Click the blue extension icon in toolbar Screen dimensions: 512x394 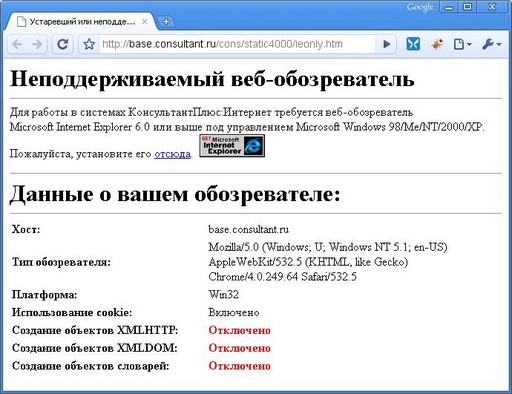tap(413, 44)
